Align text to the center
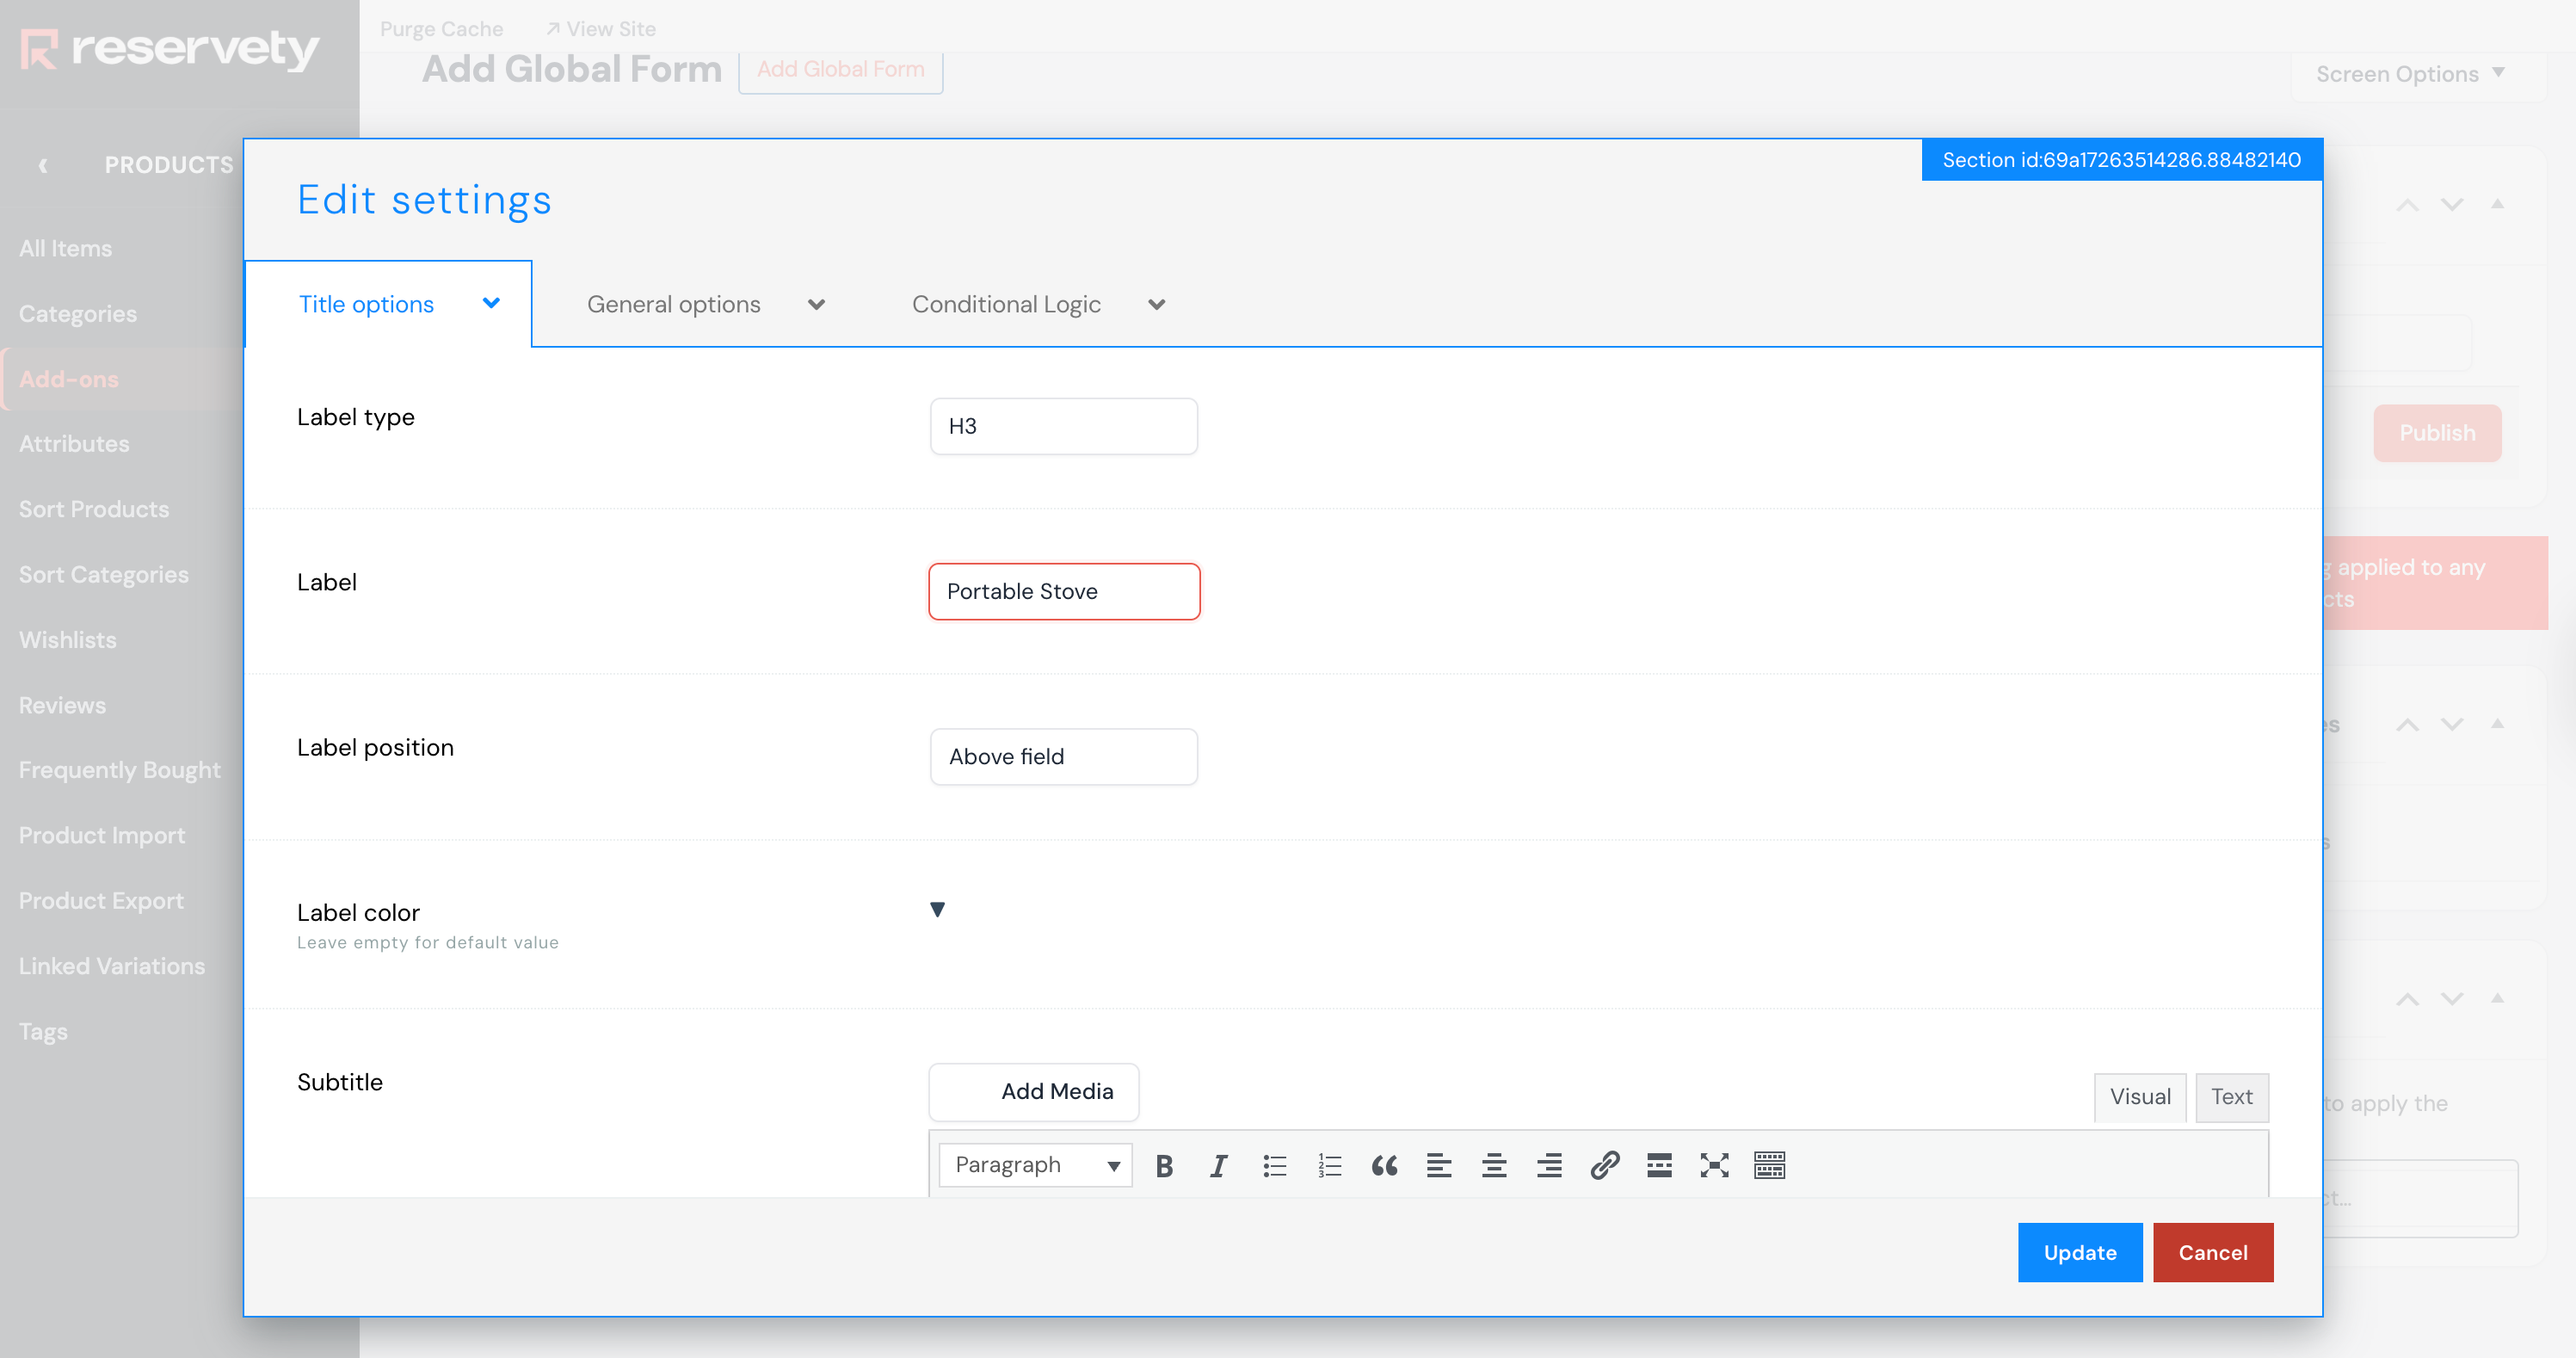 coord(1494,1166)
